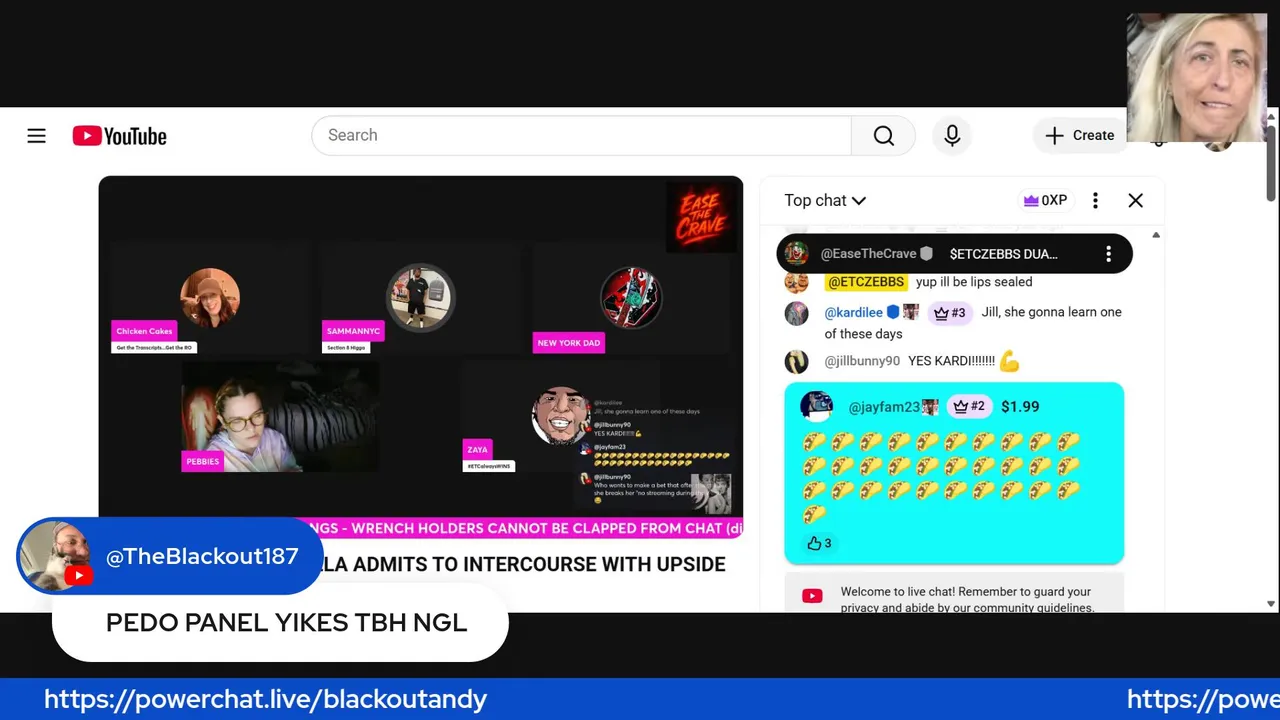The width and height of the screenshot is (1280, 720).
Task: Open @EaseTheCrave pinned message banner
Action: click(954, 254)
